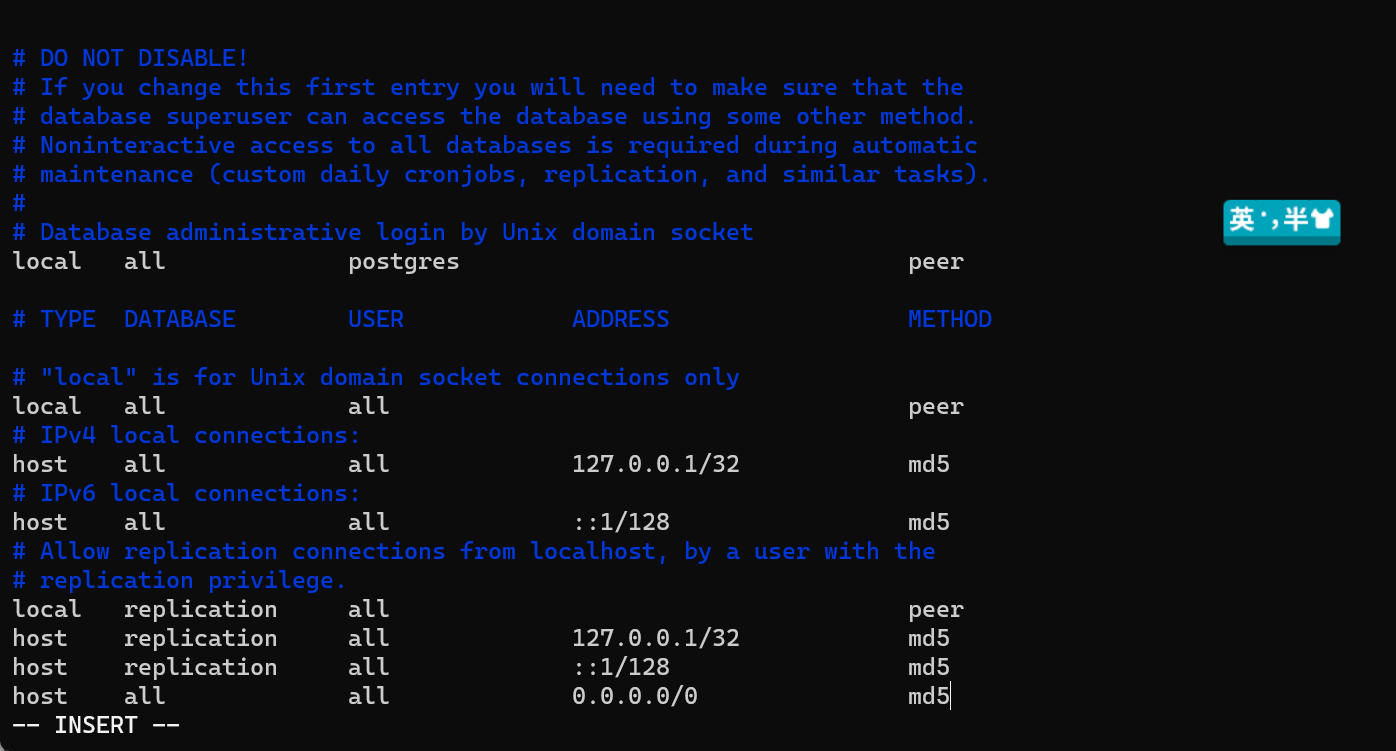Image resolution: width=1396 pixels, height=751 pixels.
Task: Click replication on the local replication line
Action: tap(201, 610)
